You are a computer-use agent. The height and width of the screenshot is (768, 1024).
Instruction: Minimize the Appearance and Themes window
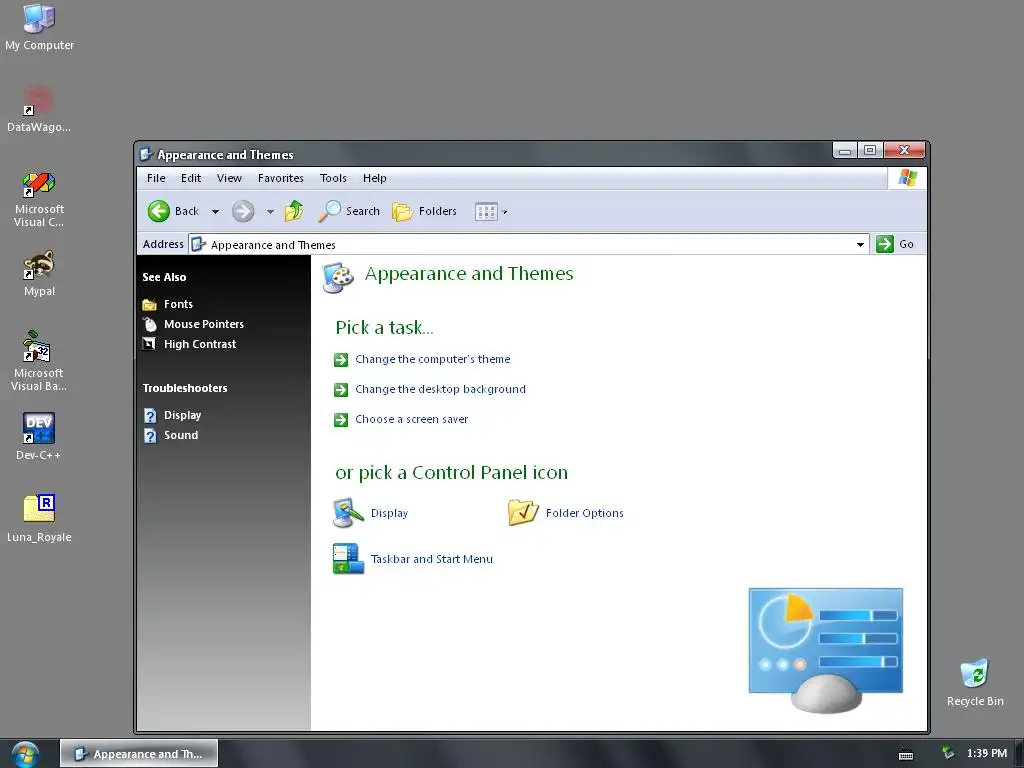844,150
